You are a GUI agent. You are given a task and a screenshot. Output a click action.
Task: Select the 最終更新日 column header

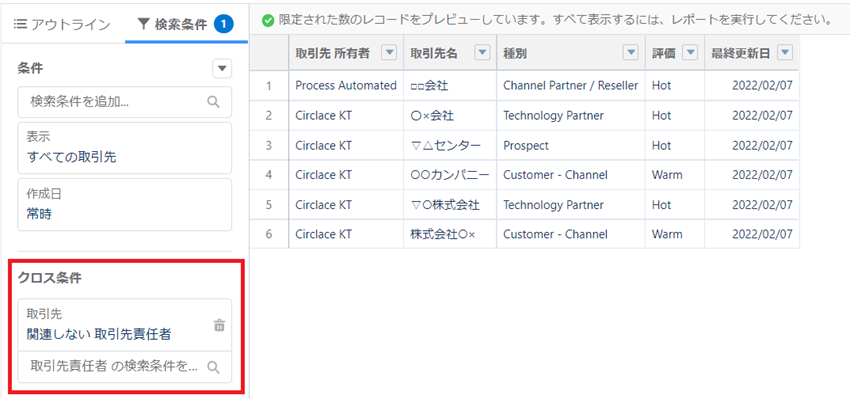tap(752, 53)
